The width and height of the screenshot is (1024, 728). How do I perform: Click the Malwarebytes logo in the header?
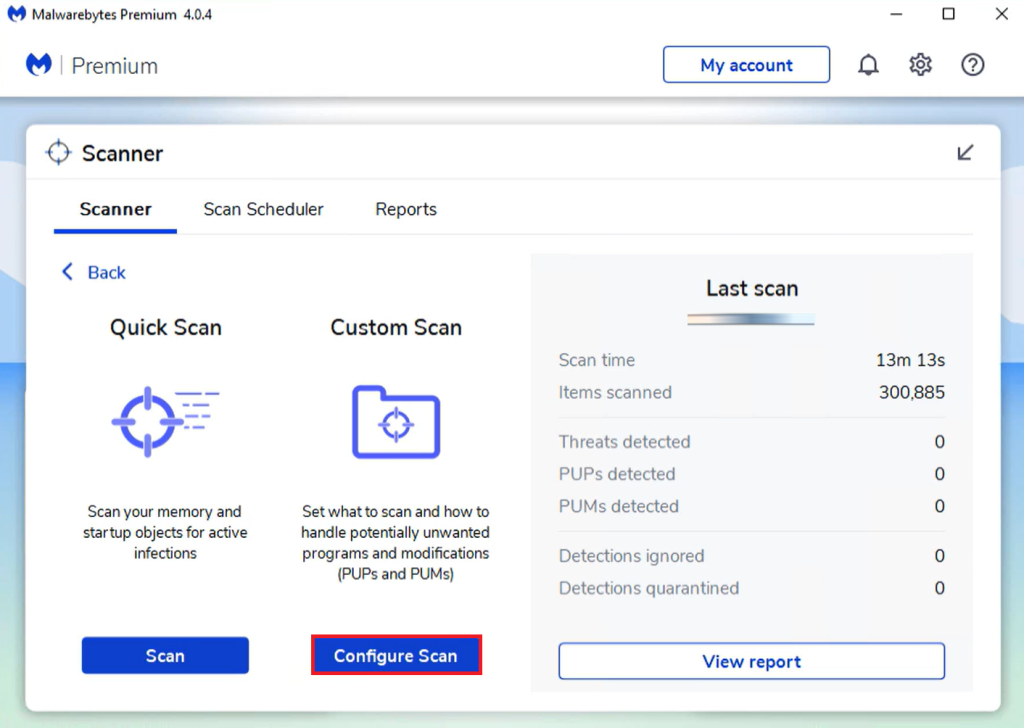[38, 64]
